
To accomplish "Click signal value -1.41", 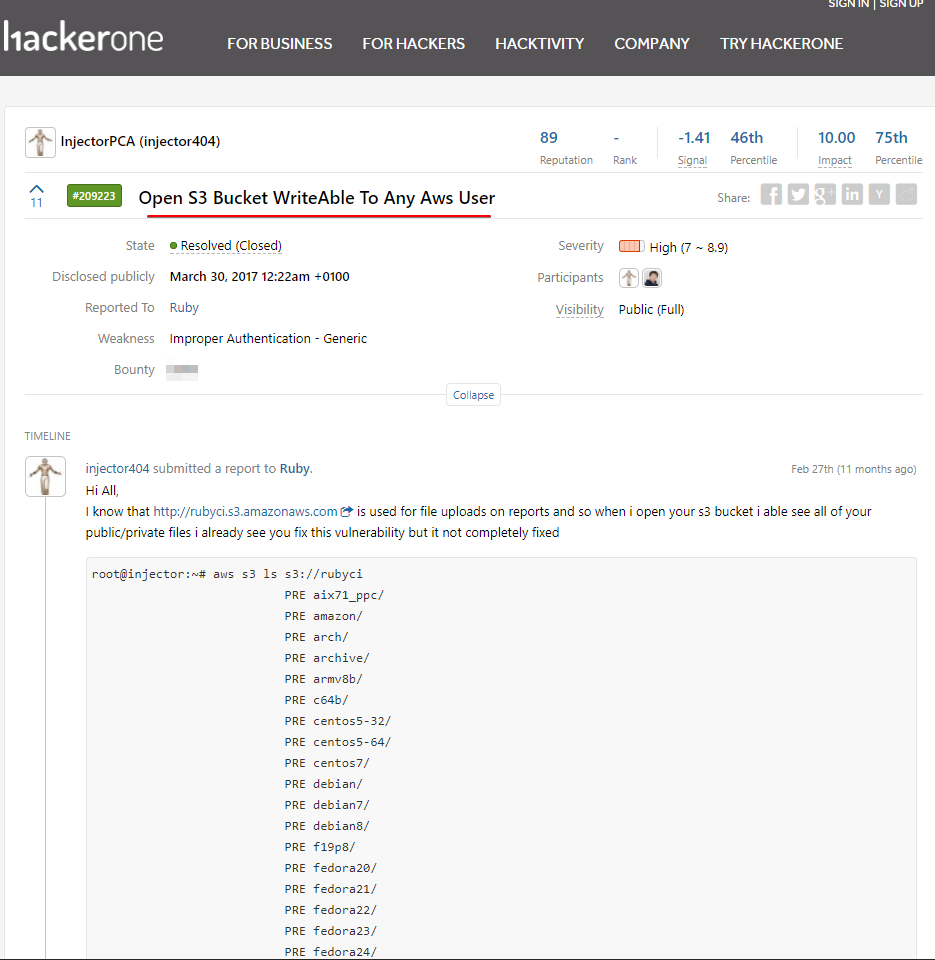I will 694,138.
